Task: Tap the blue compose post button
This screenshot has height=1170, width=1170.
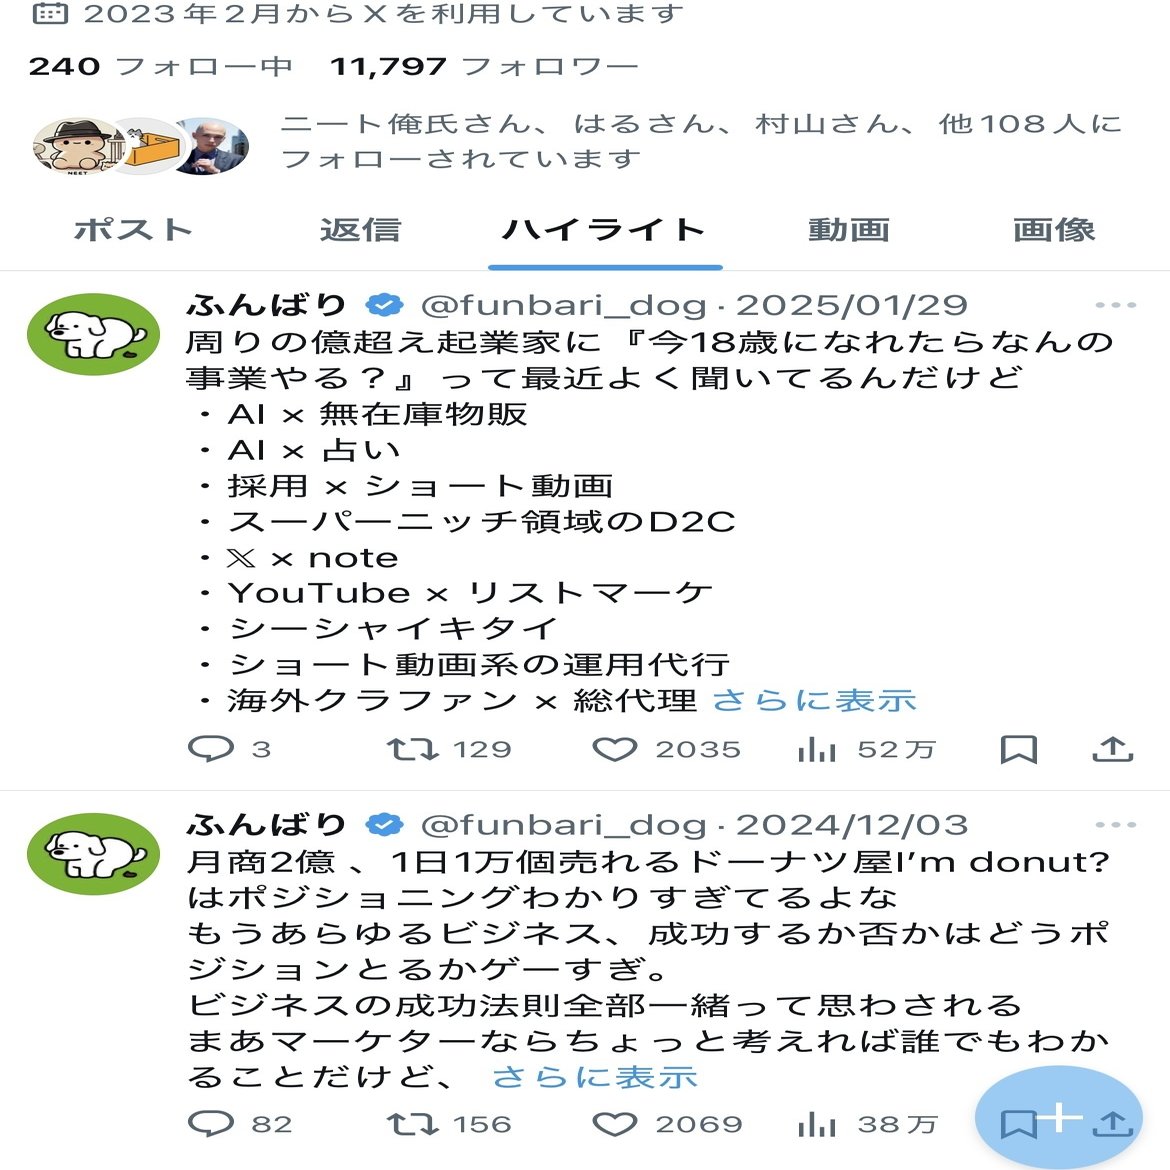Action: (1059, 1118)
